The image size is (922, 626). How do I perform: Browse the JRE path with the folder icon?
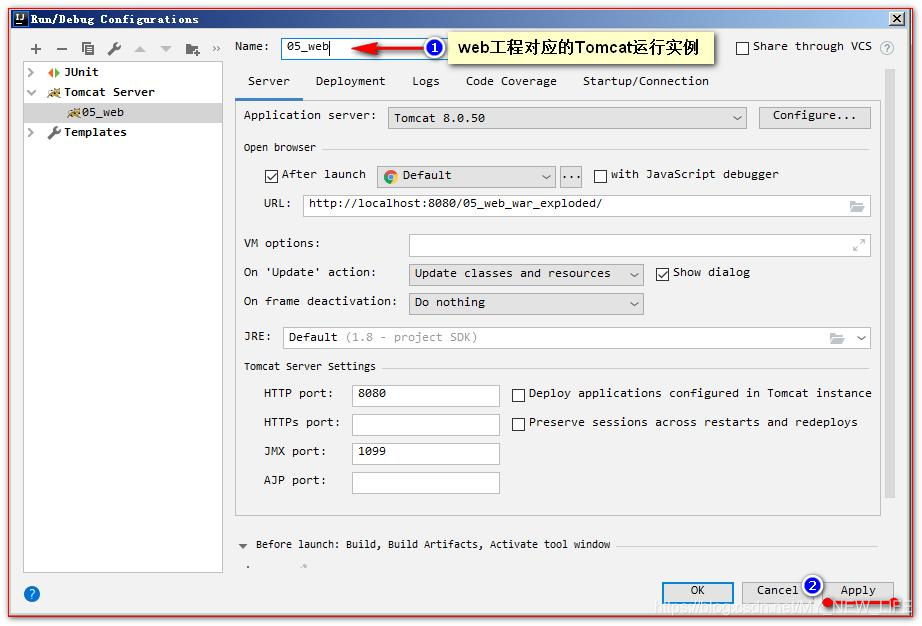[x=837, y=338]
